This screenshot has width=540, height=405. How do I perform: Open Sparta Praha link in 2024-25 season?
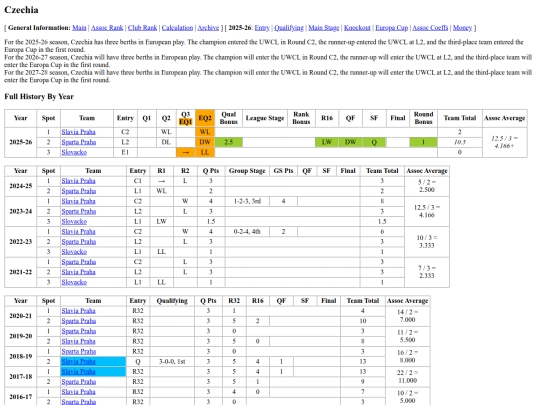coord(79,191)
